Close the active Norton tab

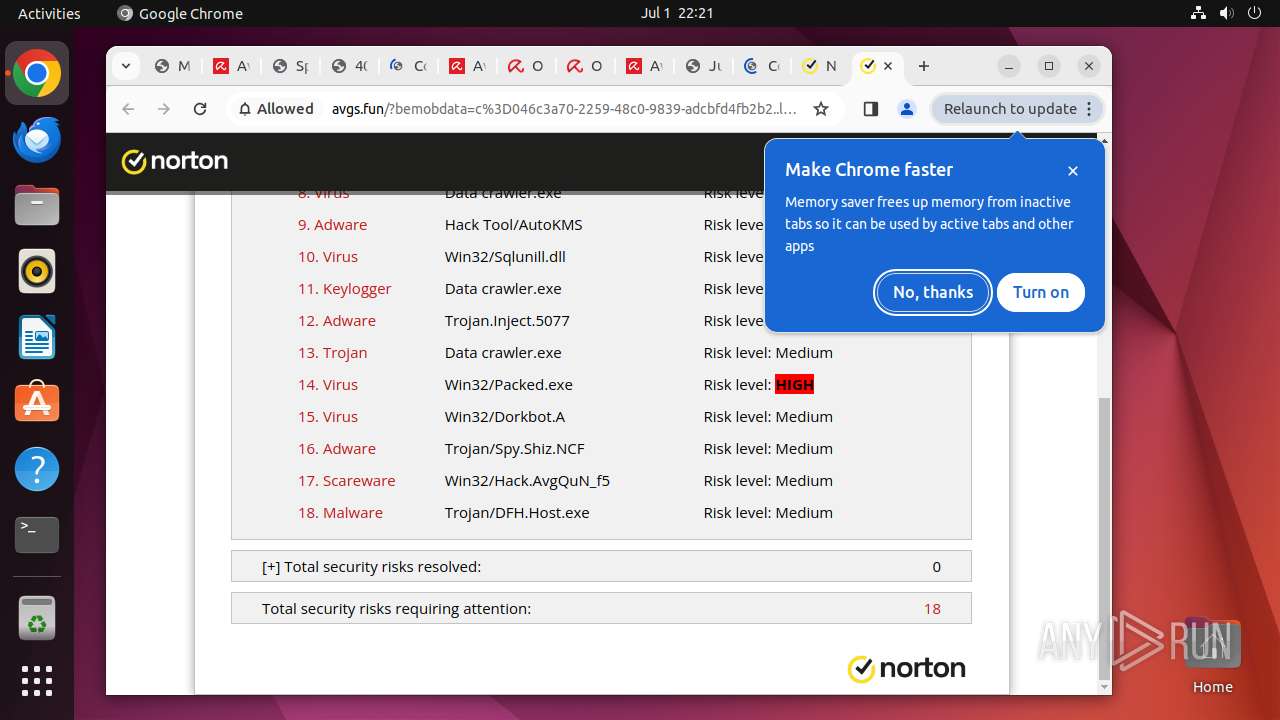click(x=888, y=66)
